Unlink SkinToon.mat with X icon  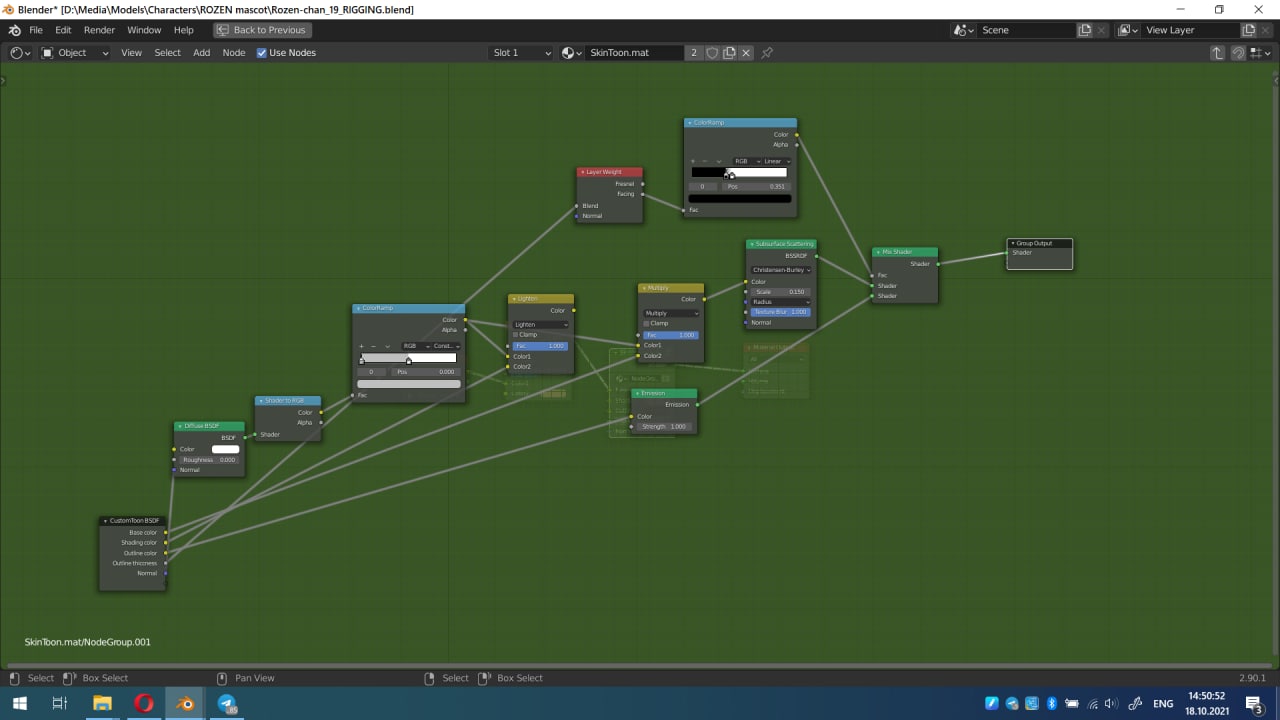tap(746, 53)
